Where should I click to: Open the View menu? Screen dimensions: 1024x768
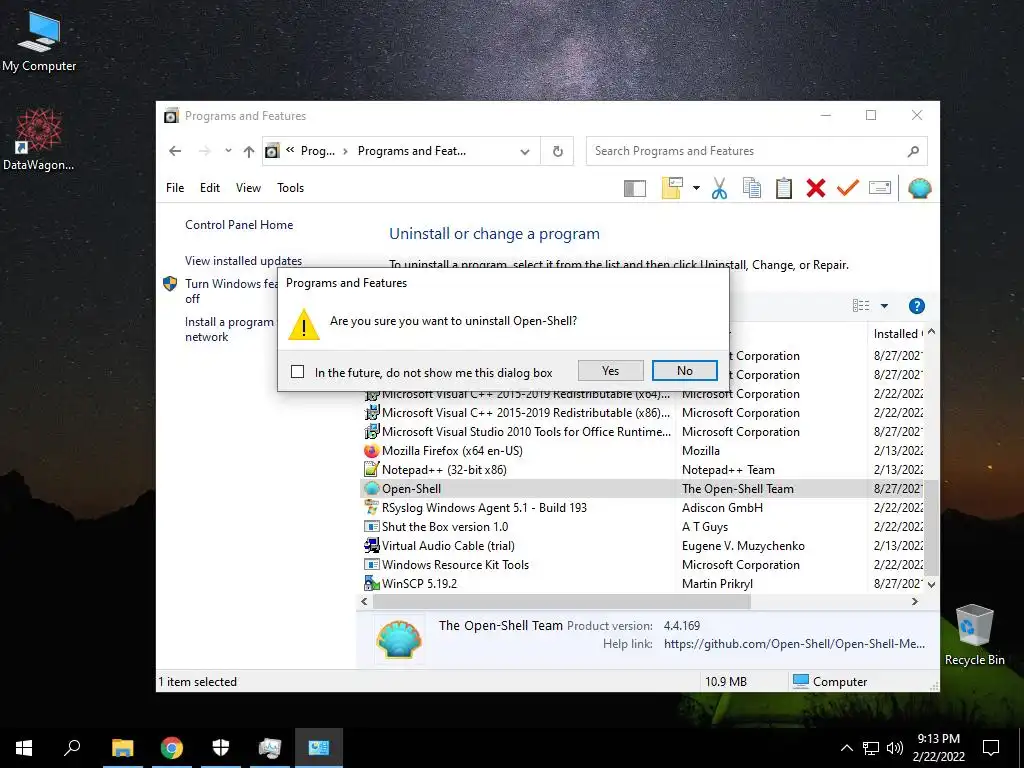(x=248, y=187)
